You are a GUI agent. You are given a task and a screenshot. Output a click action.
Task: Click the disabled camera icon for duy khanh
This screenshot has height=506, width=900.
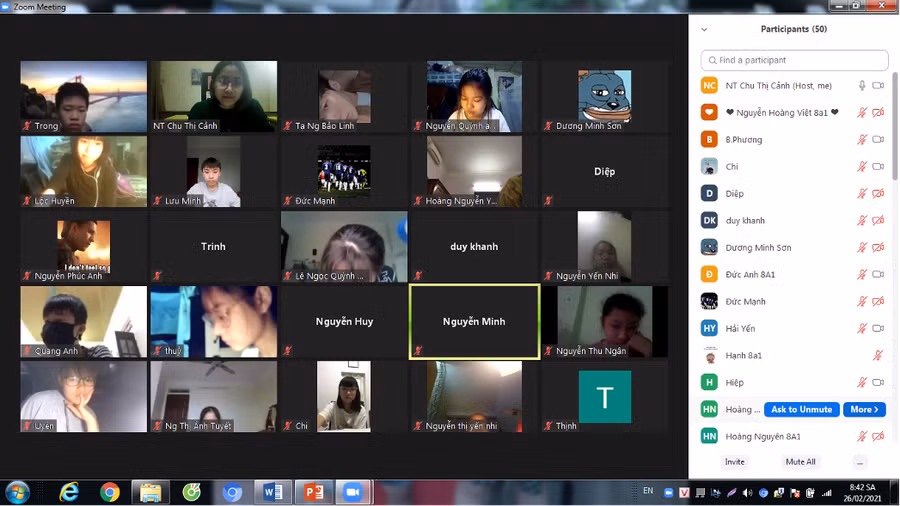[x=878, y=221]
